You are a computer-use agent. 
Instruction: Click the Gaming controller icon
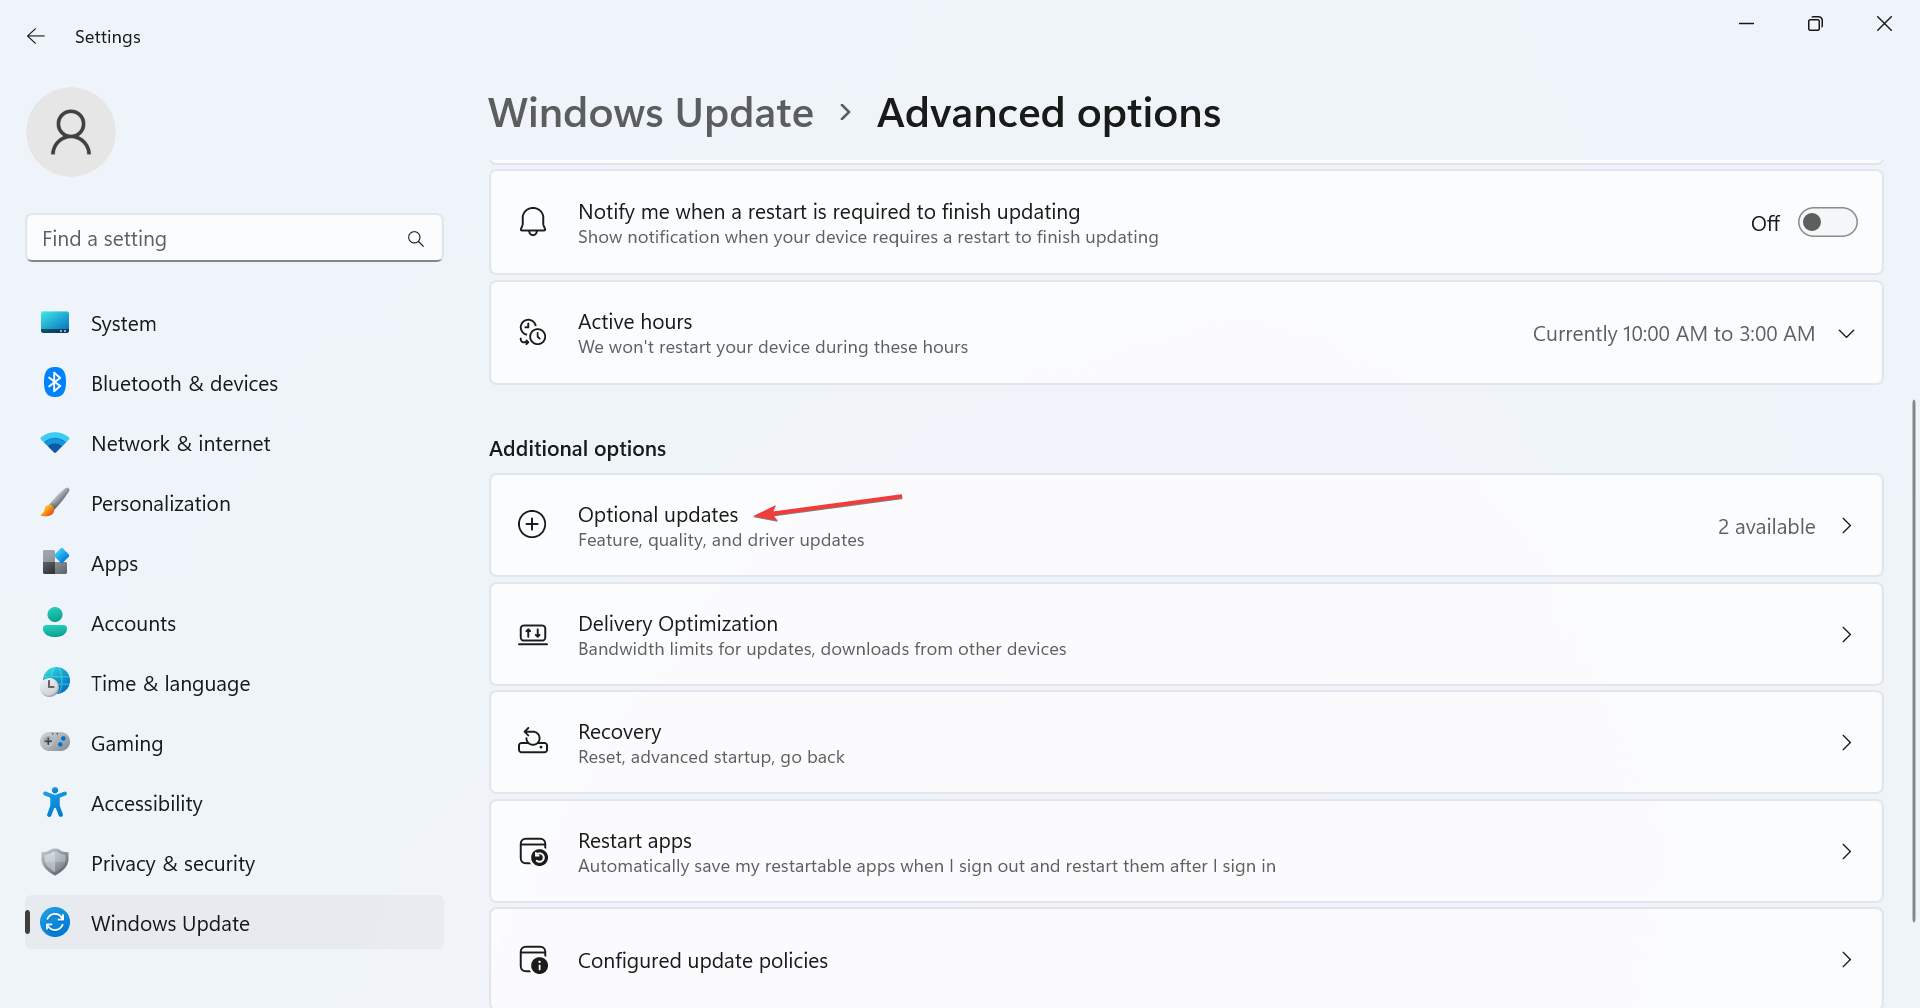(55, 742)
